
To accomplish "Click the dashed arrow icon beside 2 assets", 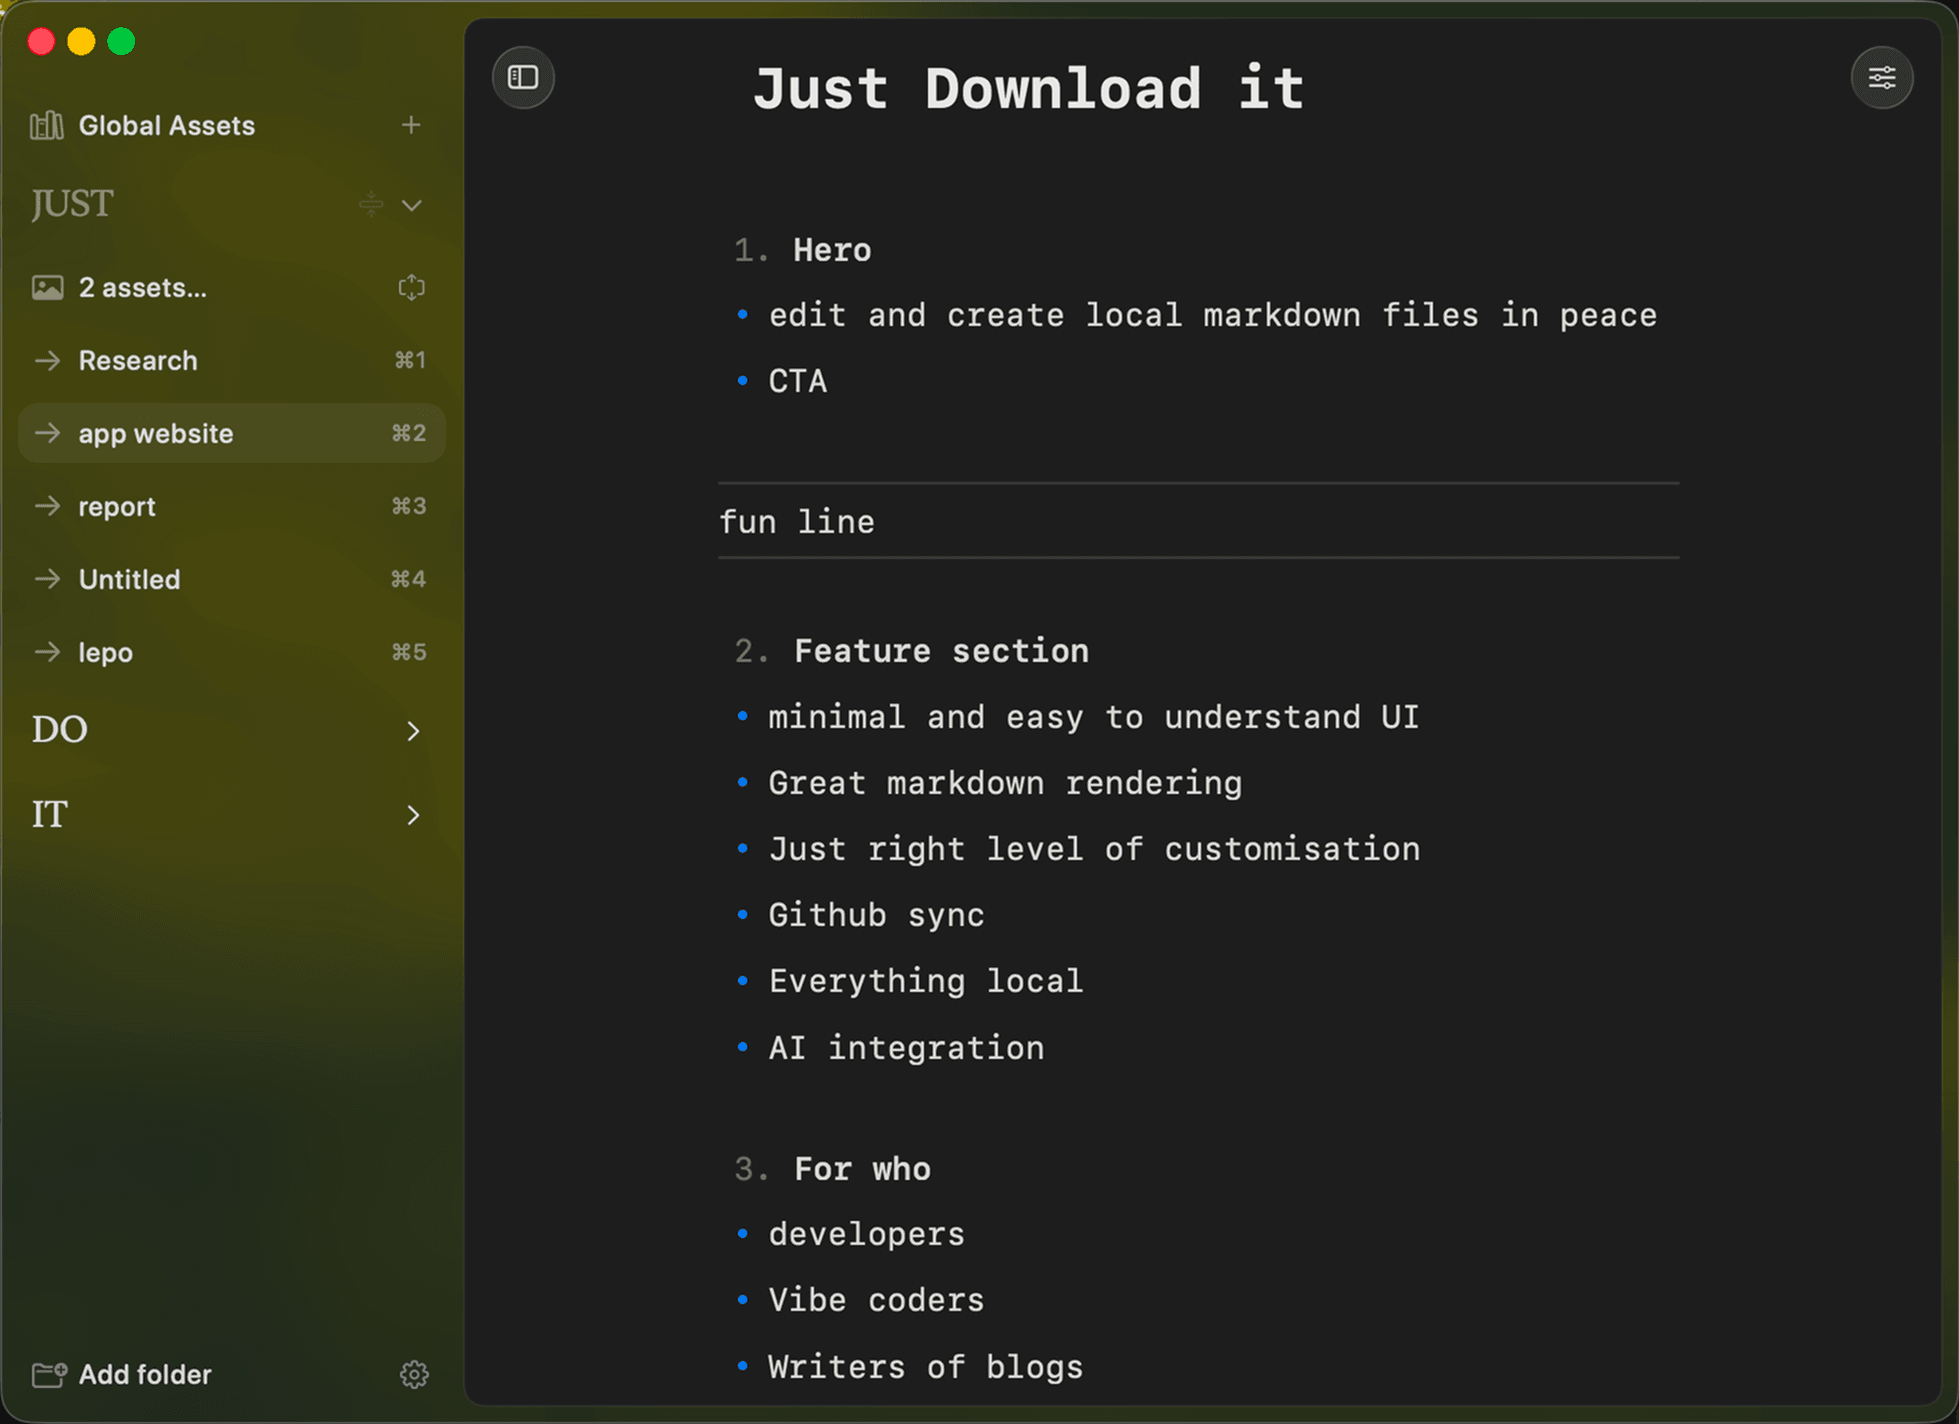I will pyautogui.click(x=411, y=288).
